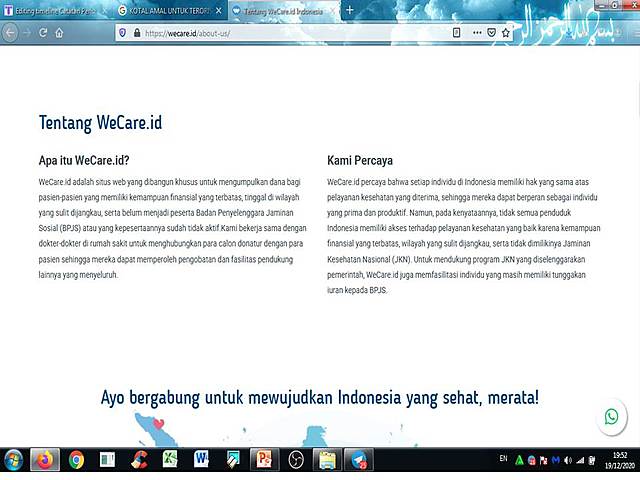The width and height of the screenshot is (640, 480).
Task: Launch Google Chrome from taskbar
Action: [76, 460]
